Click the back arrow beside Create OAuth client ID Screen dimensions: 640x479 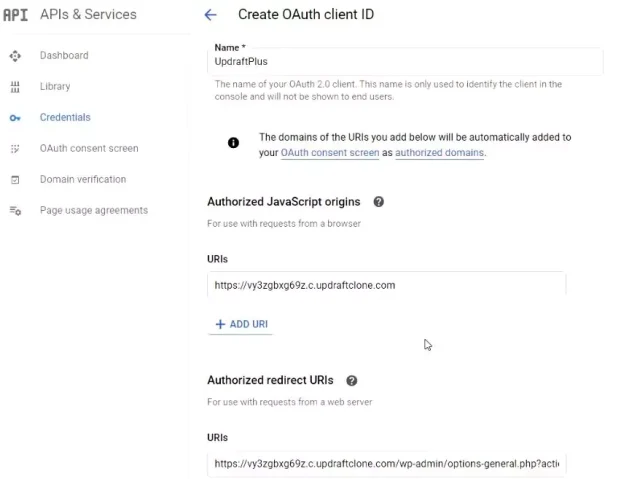coord(210,15)
